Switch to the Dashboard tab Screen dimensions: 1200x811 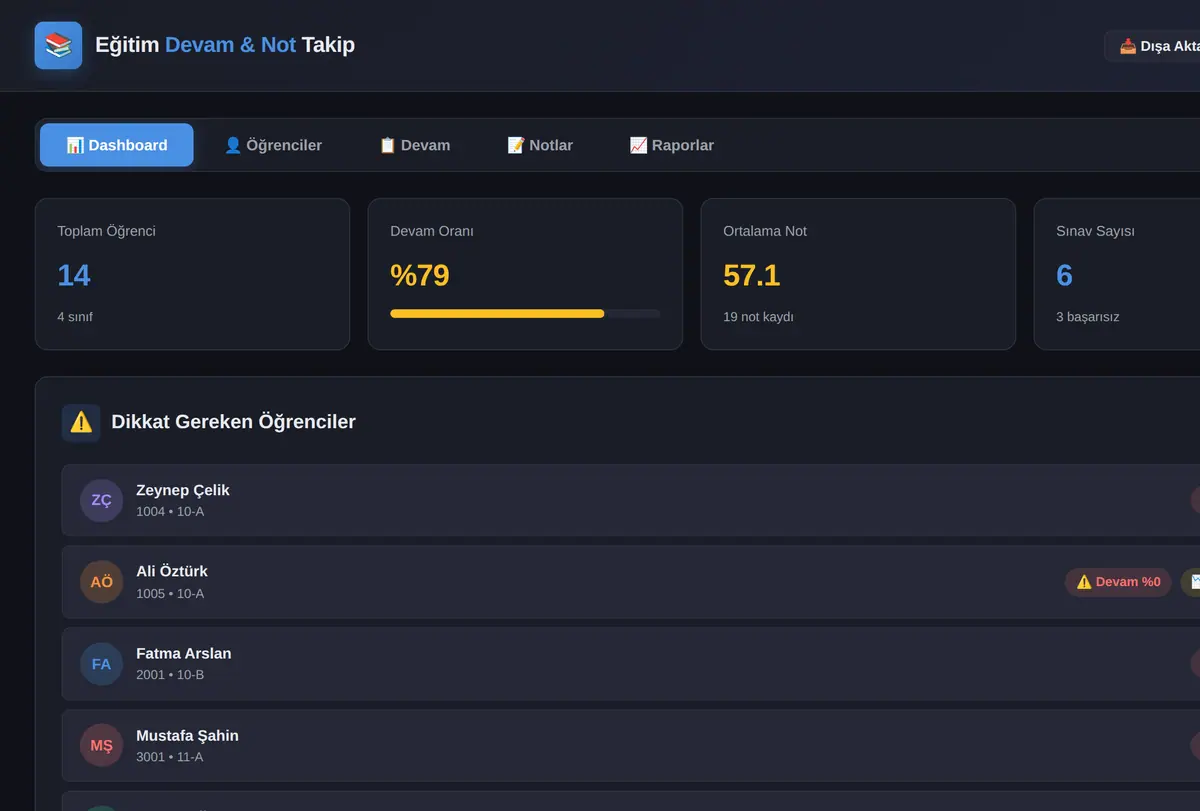117,145
